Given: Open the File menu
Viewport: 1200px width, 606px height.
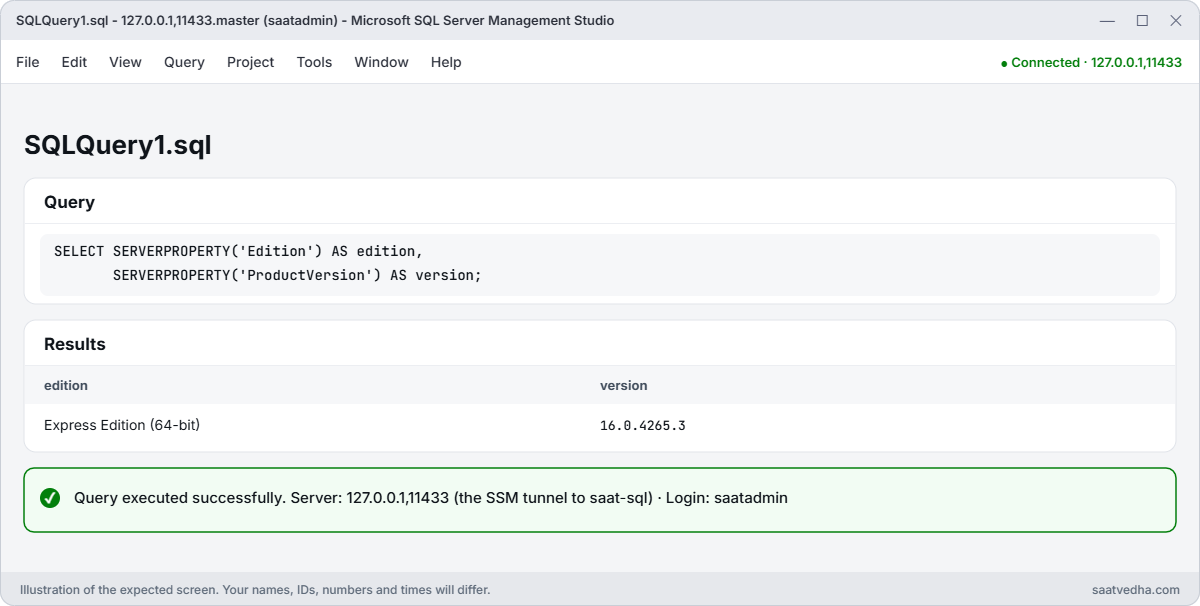Looking at the screenshot, I should (x=28, y=62).
